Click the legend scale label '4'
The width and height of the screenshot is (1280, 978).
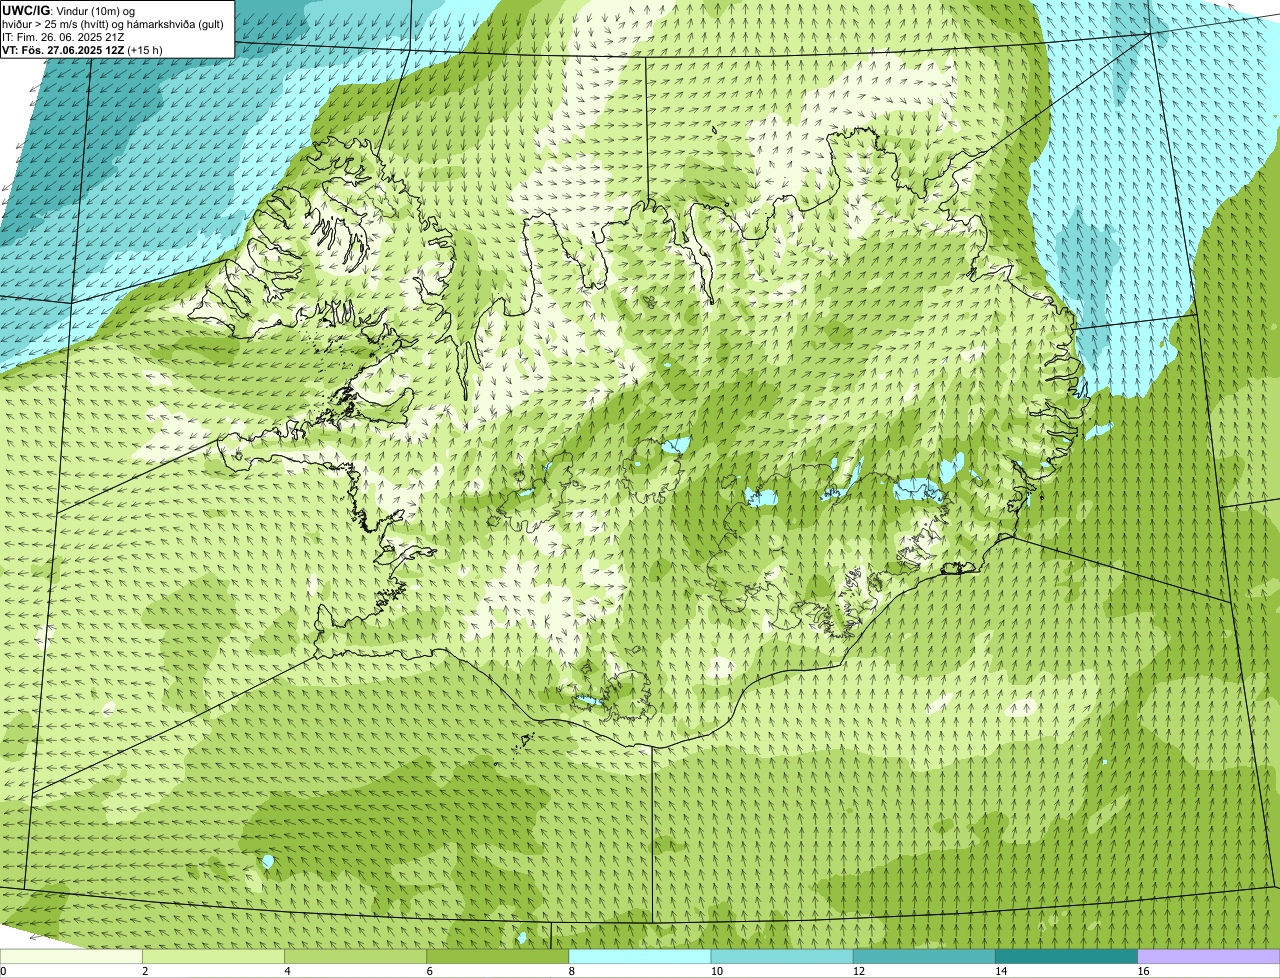pyautogui.click(x=287, y=971)
